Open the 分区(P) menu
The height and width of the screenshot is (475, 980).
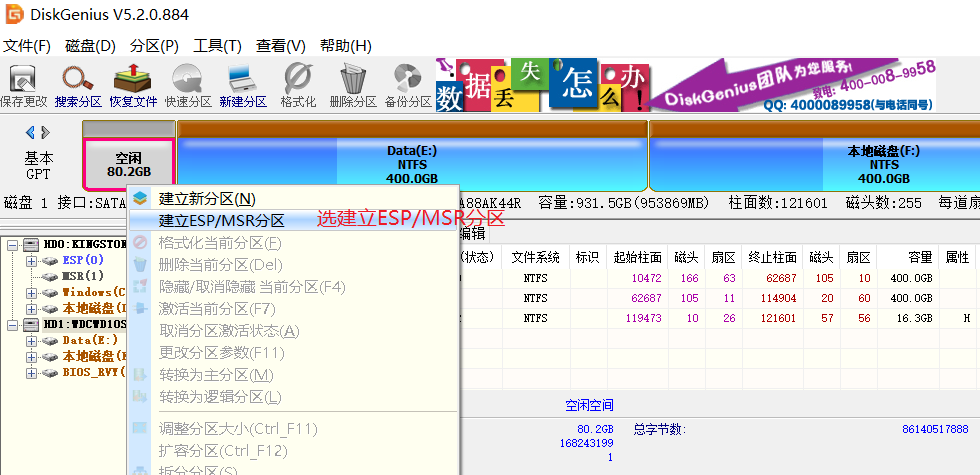[154, 46]
